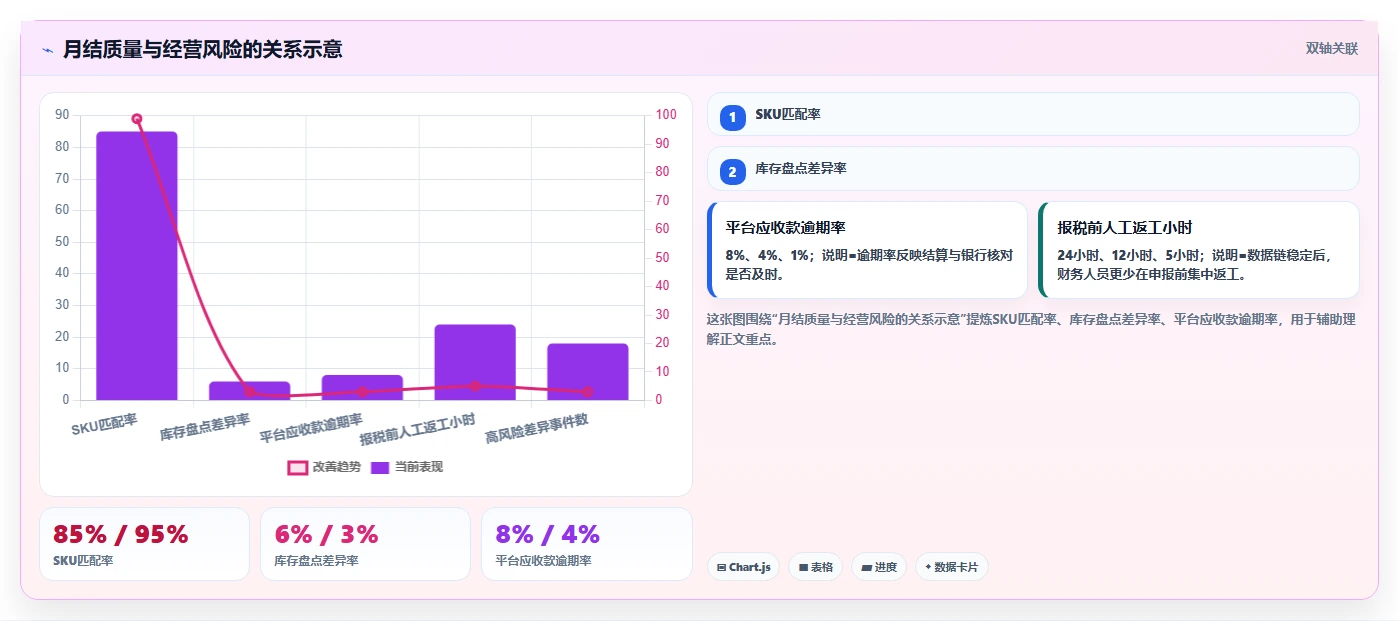Screen dimensions: 1399x621
Task: Click the trend line point above SKU匹配率
Action: point(137,119)
